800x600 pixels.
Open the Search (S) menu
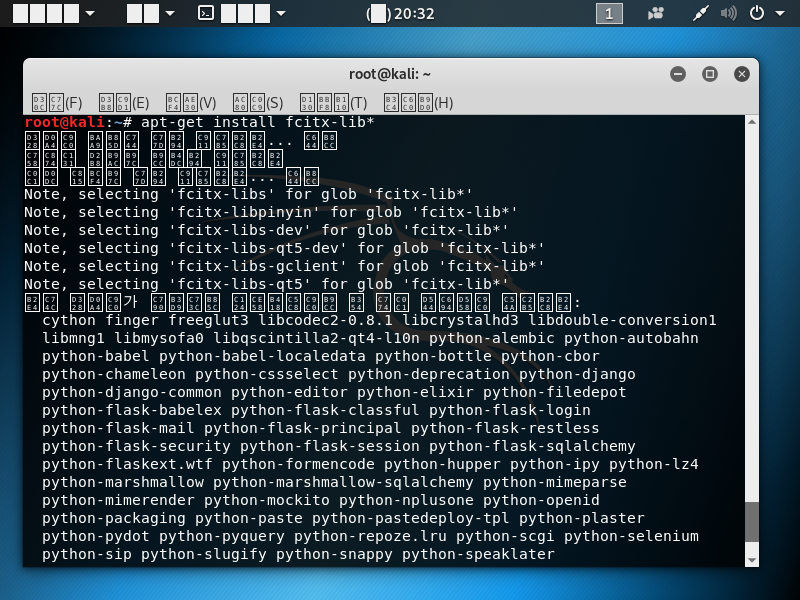[x=258, y=103]
